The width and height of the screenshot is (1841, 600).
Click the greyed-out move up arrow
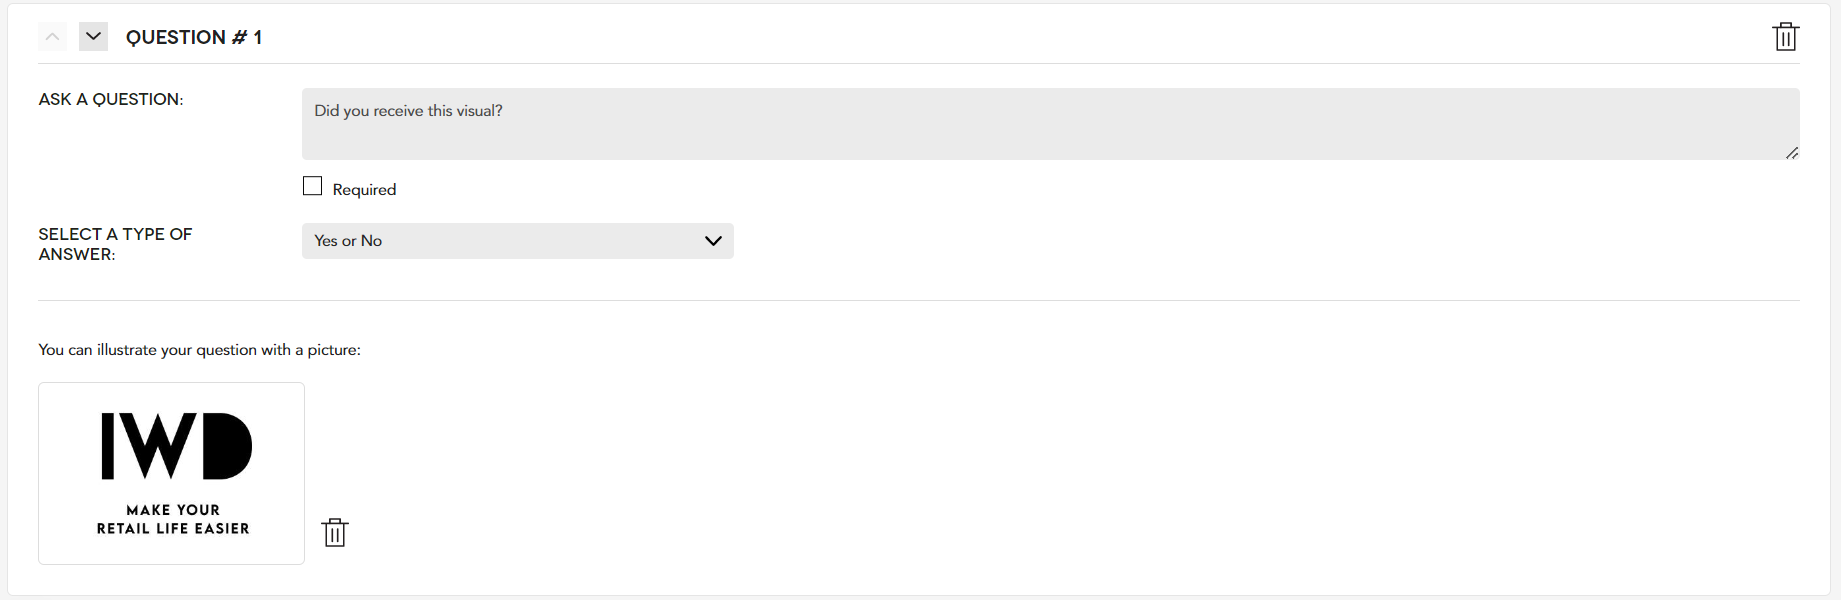53,37
